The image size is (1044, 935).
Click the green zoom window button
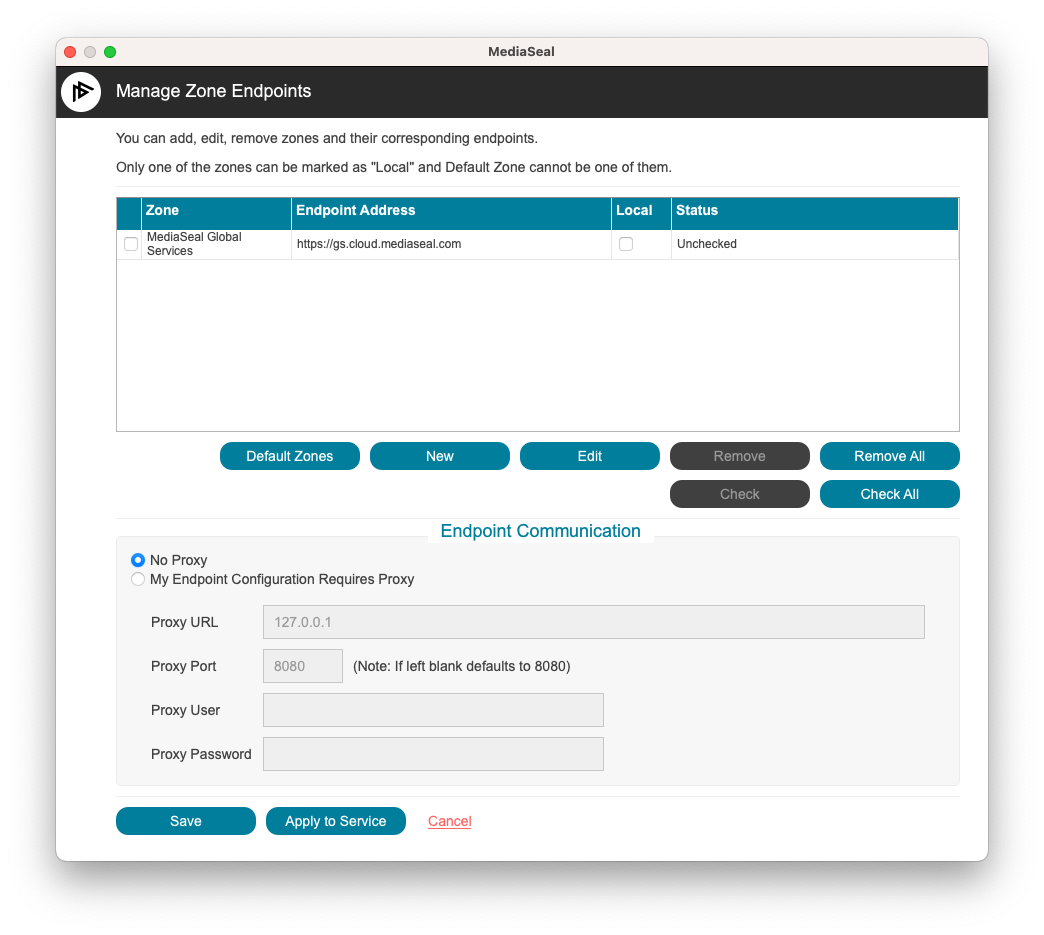tap(110, 52)
